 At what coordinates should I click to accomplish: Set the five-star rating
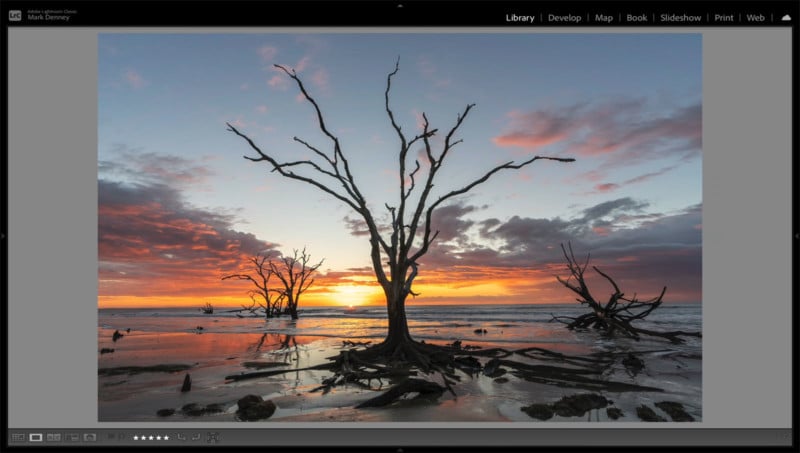[166, 437]
